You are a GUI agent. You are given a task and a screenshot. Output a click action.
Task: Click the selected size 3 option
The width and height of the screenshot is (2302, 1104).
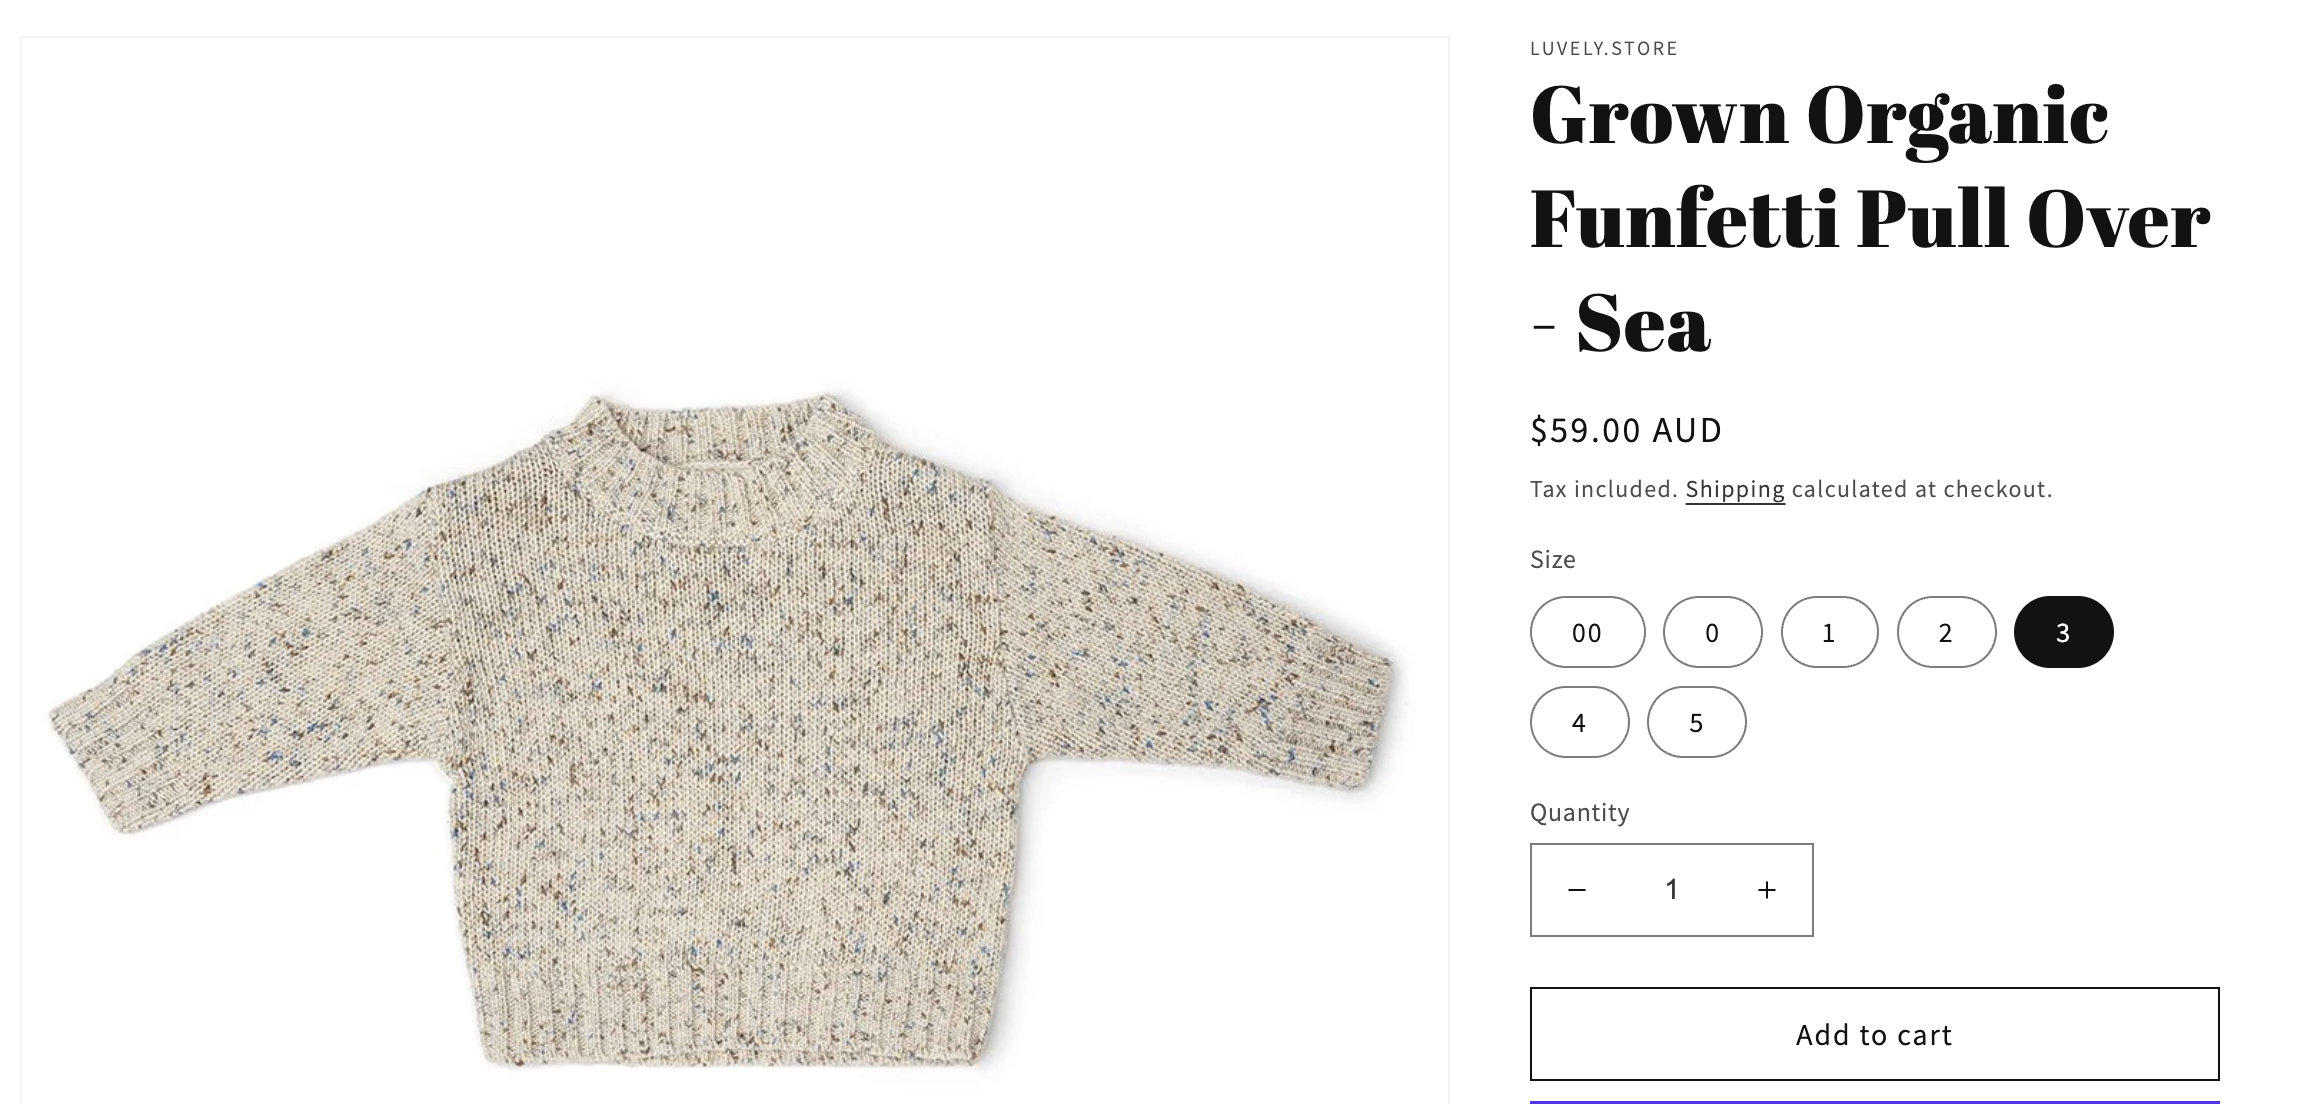click(2063, 632)
